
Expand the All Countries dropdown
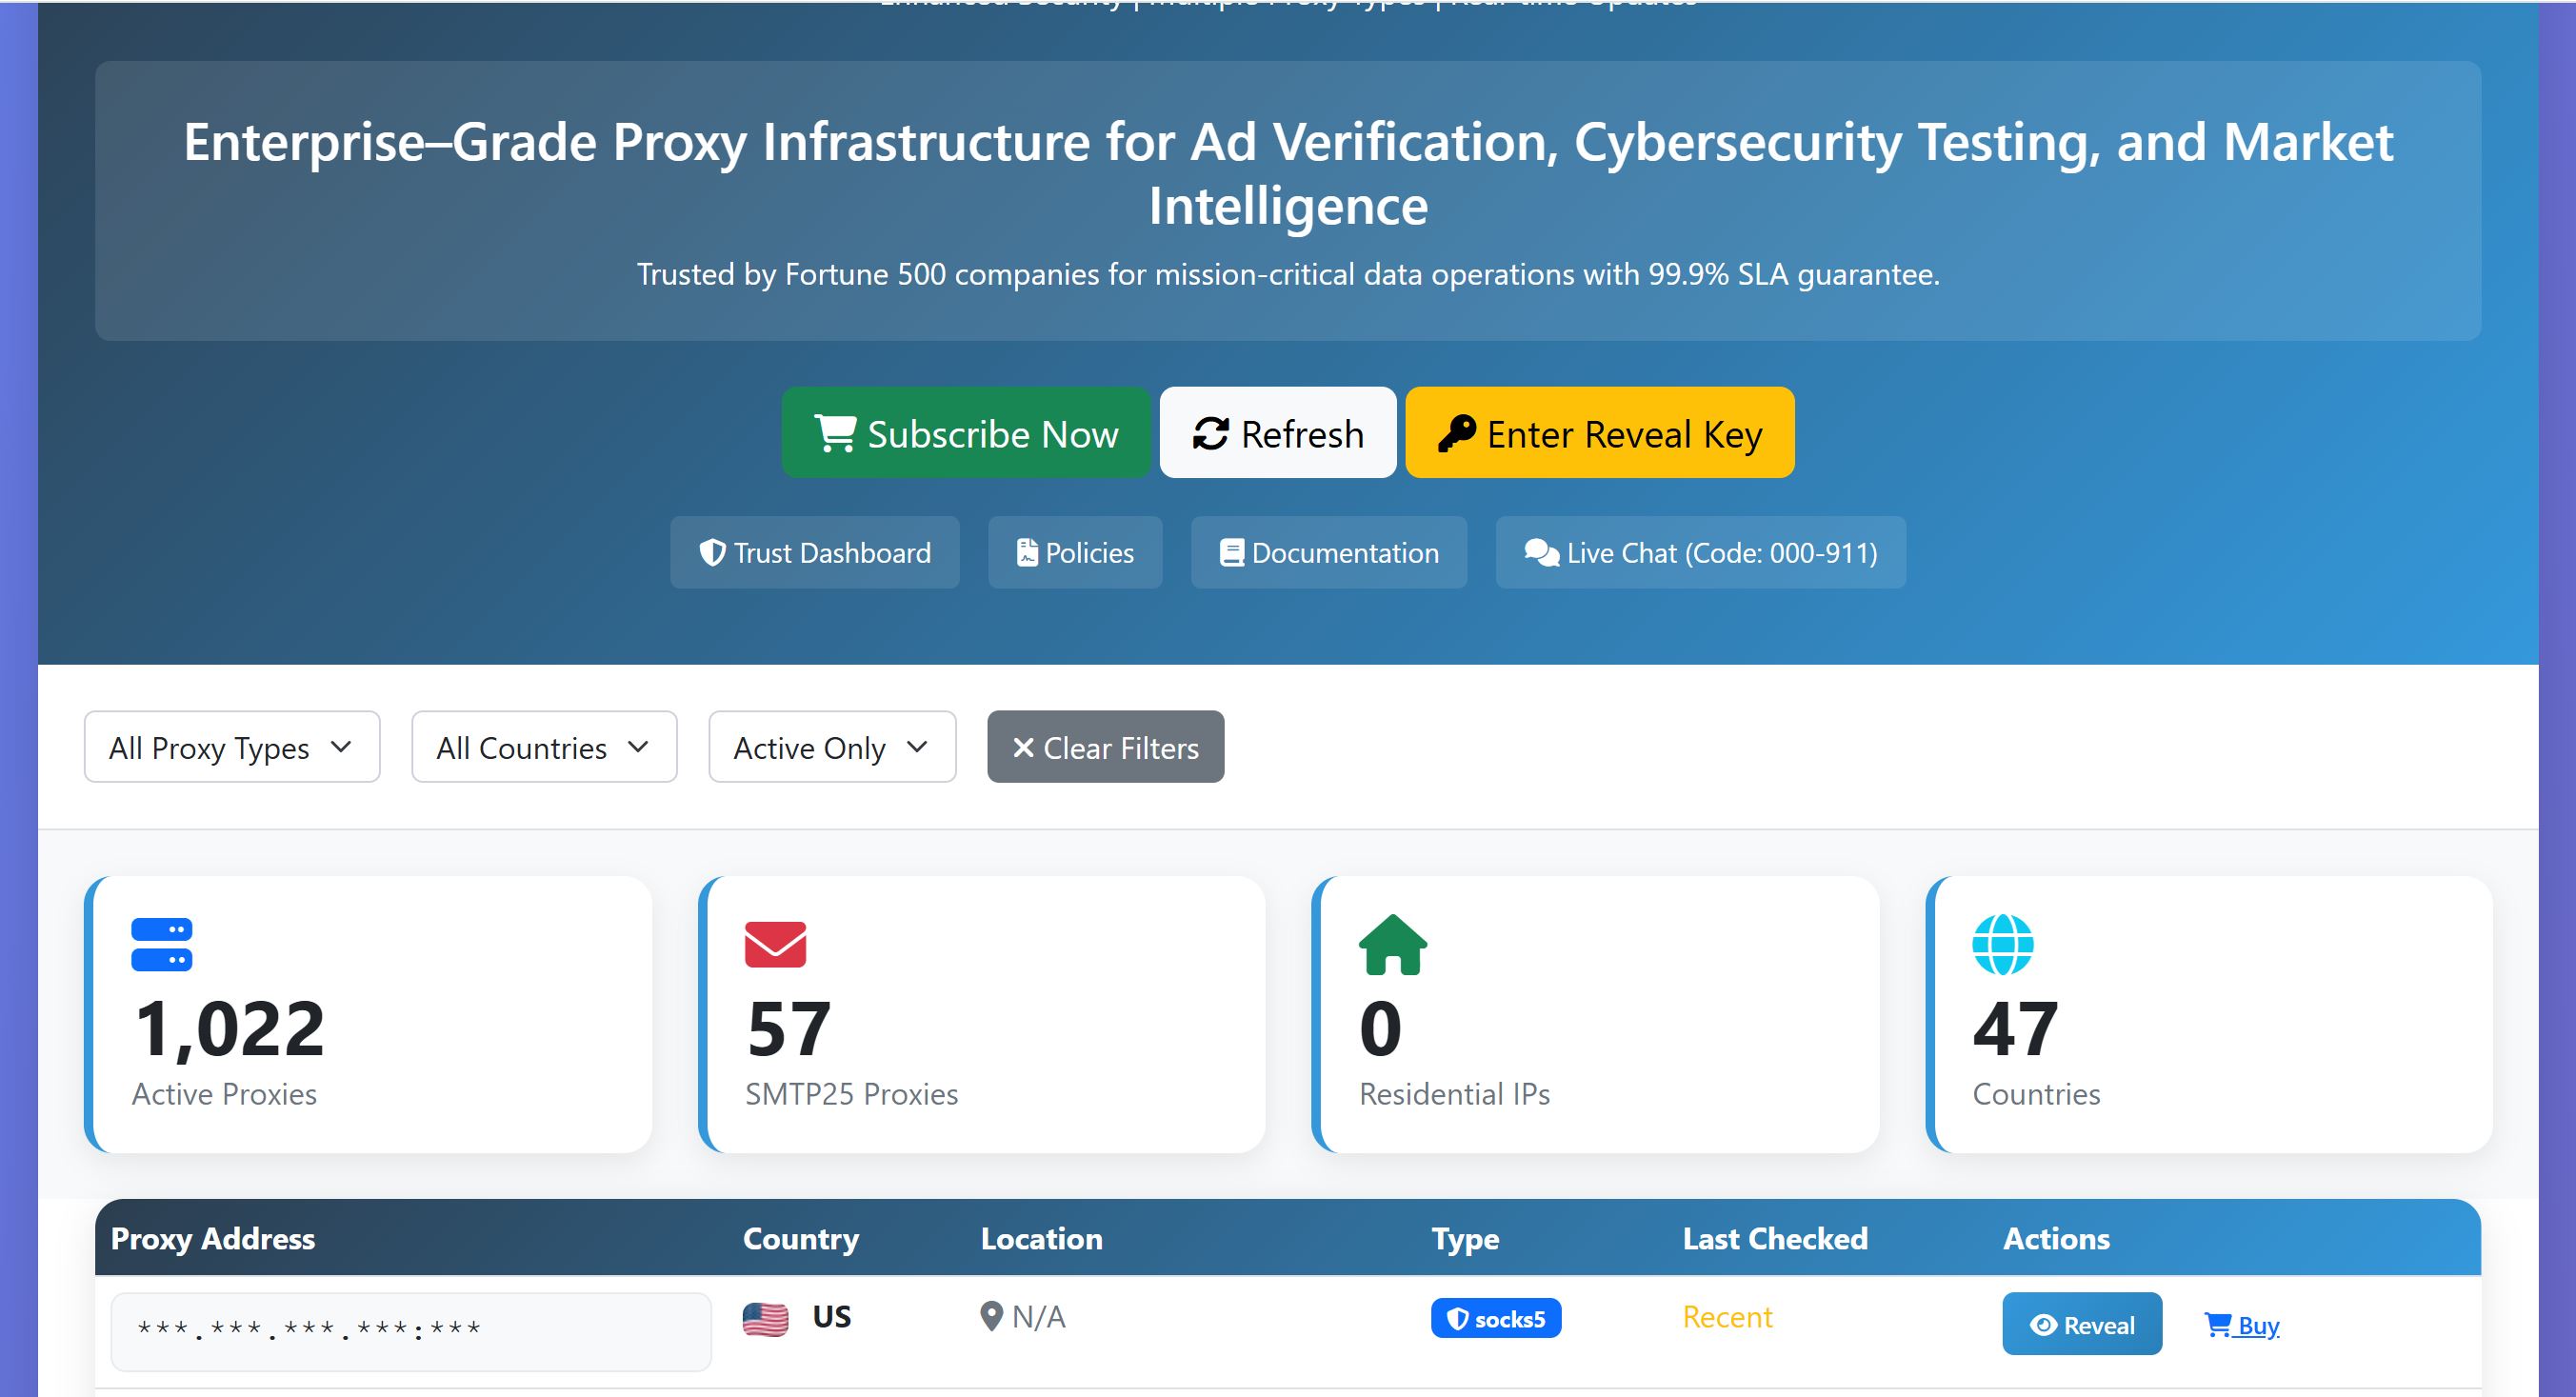(543, 747)
